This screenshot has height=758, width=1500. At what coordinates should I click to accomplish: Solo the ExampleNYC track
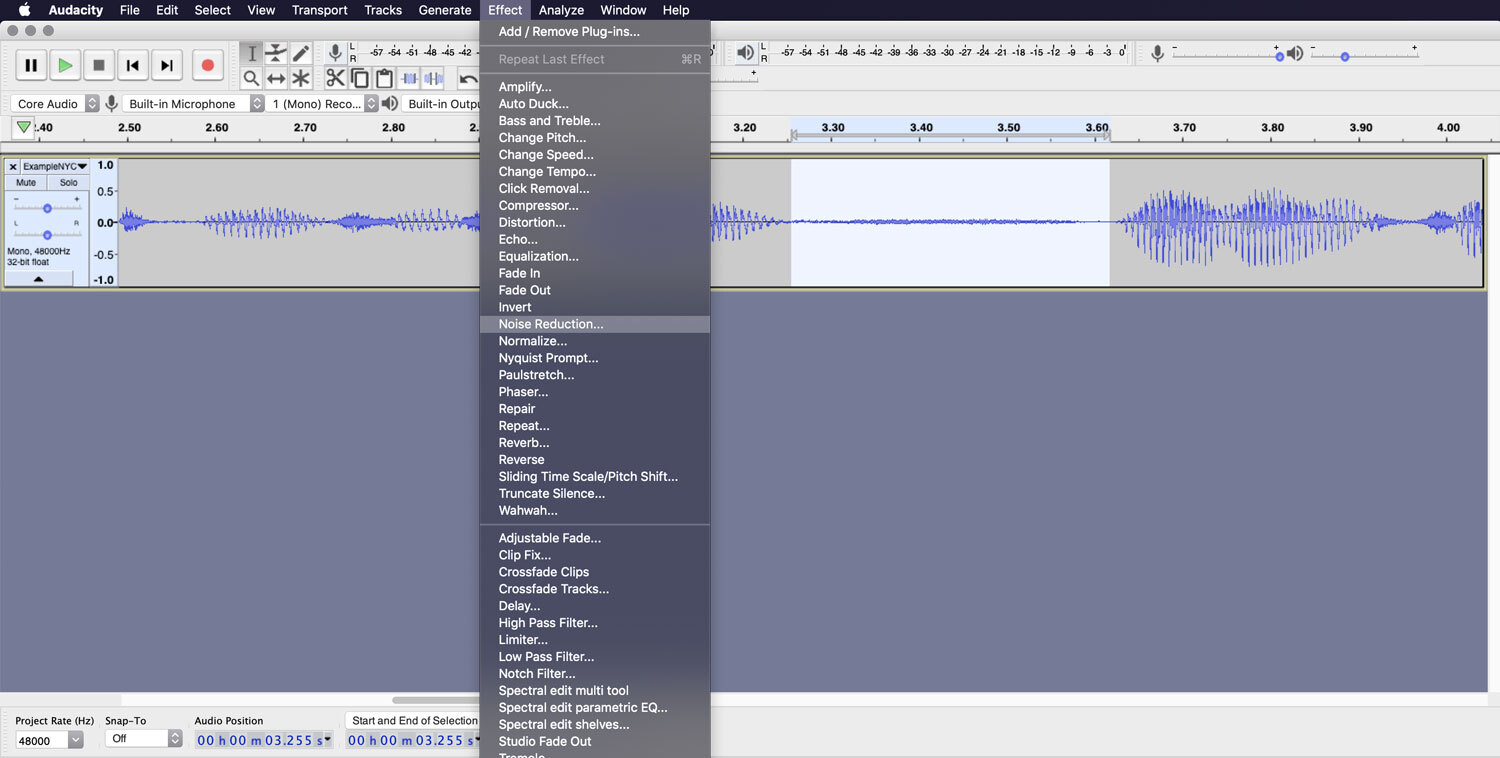click(68, 183)
